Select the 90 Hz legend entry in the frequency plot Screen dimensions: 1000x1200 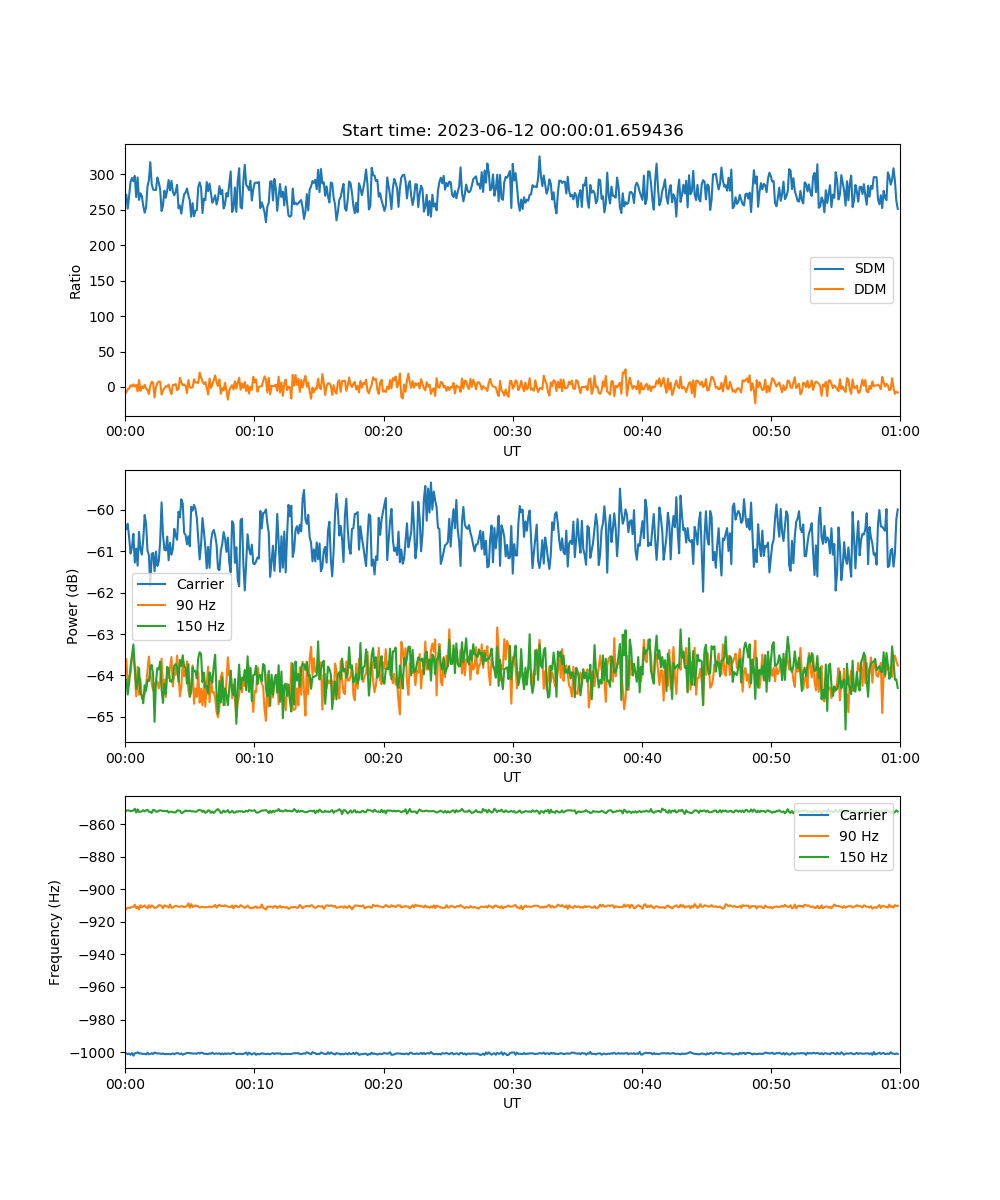tap(839, 836)
